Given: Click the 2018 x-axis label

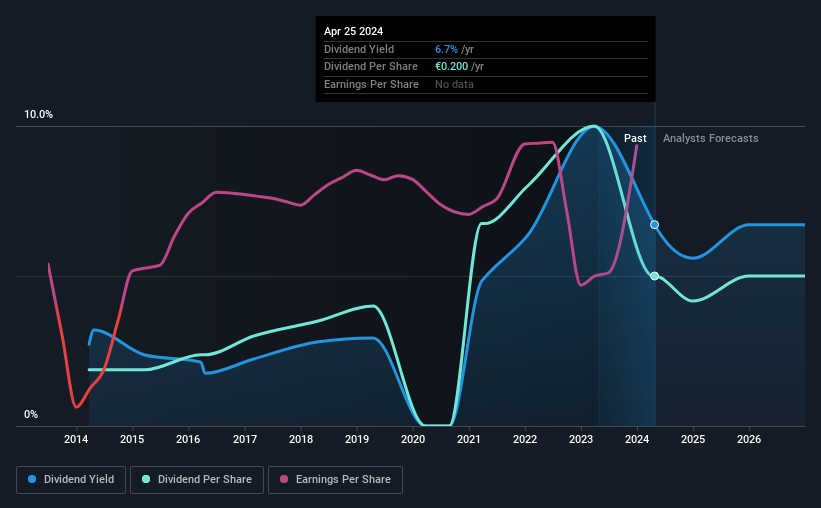Looking at the screenshot, I should coord(301,439).
